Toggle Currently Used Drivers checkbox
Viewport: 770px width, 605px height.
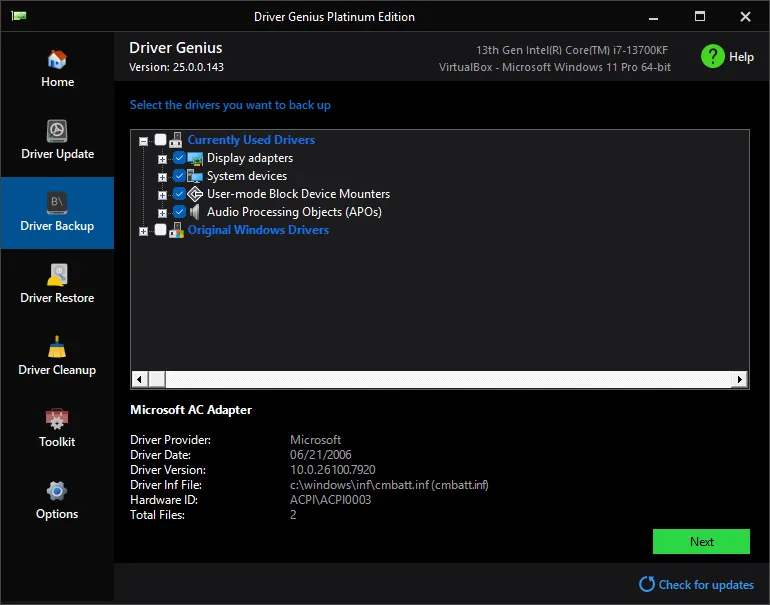[161, 140]
